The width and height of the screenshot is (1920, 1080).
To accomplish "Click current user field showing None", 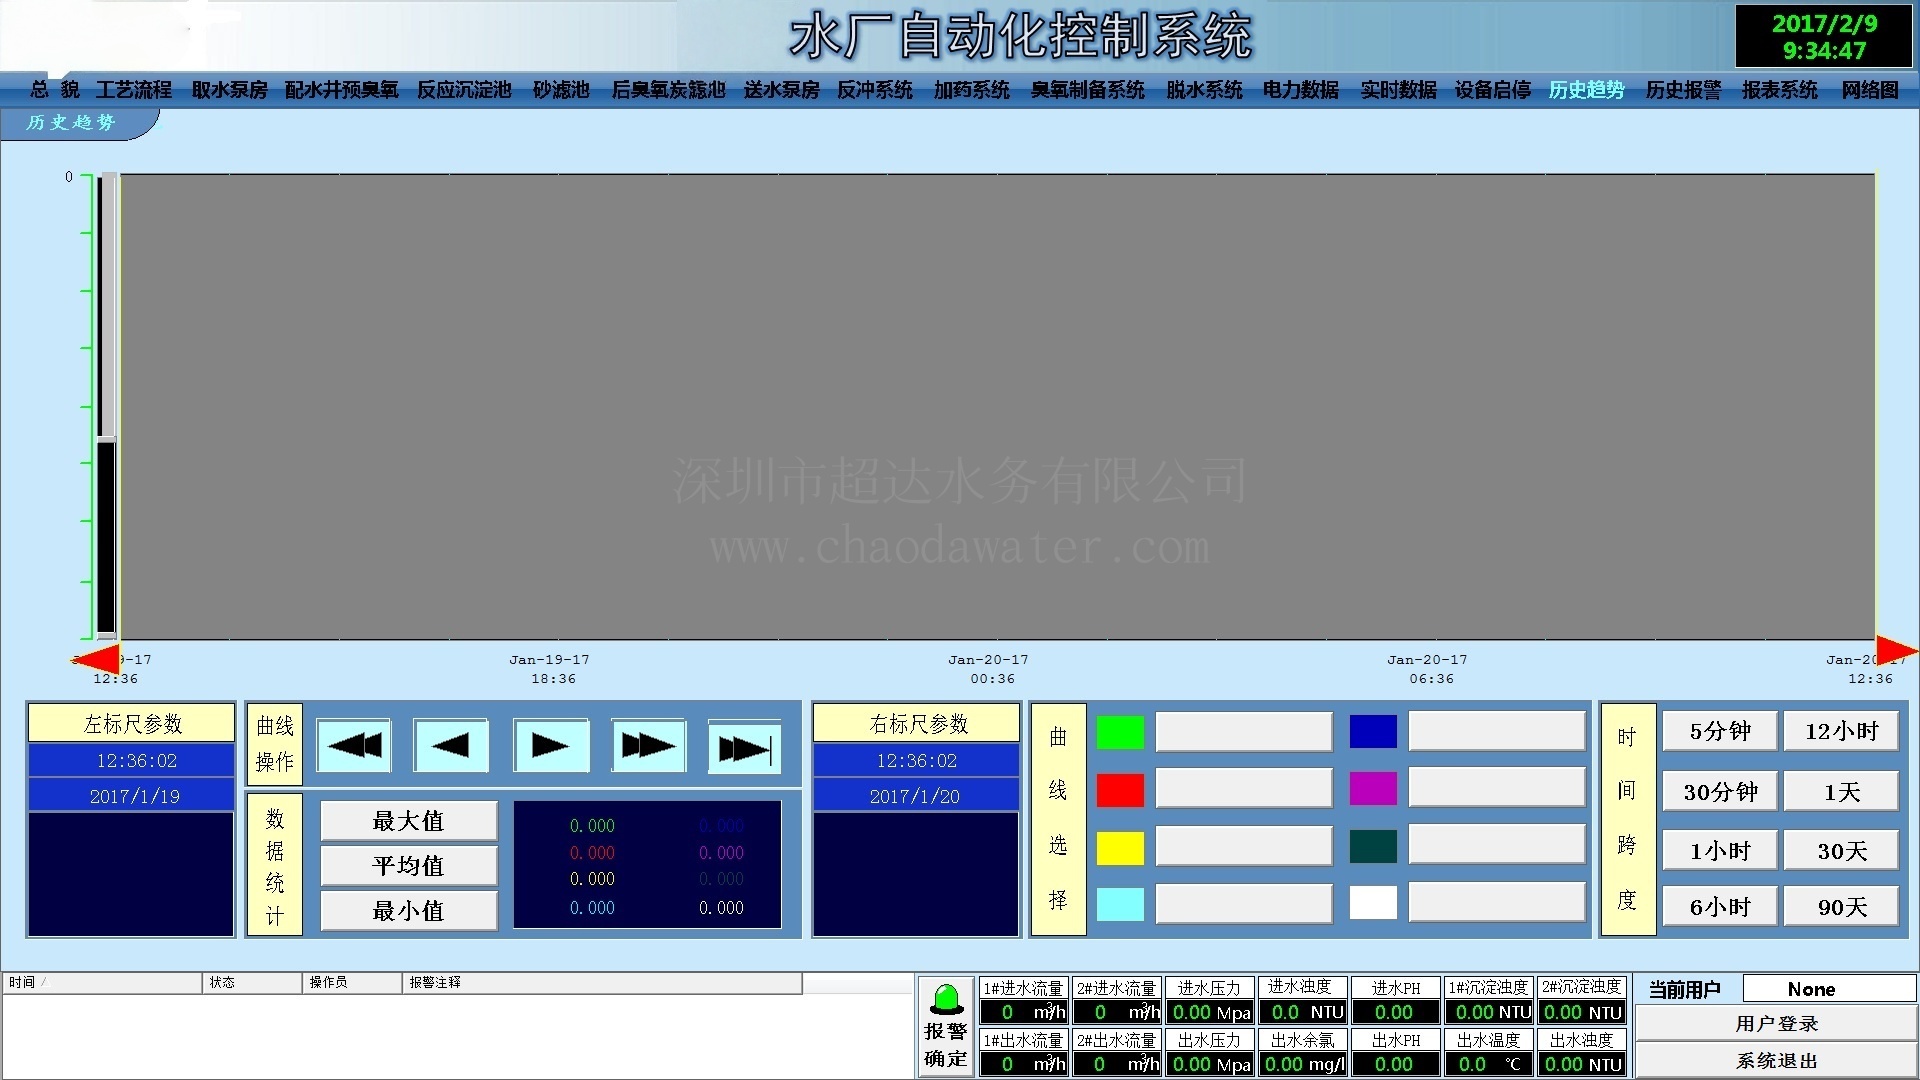I will pos(1828,989).
